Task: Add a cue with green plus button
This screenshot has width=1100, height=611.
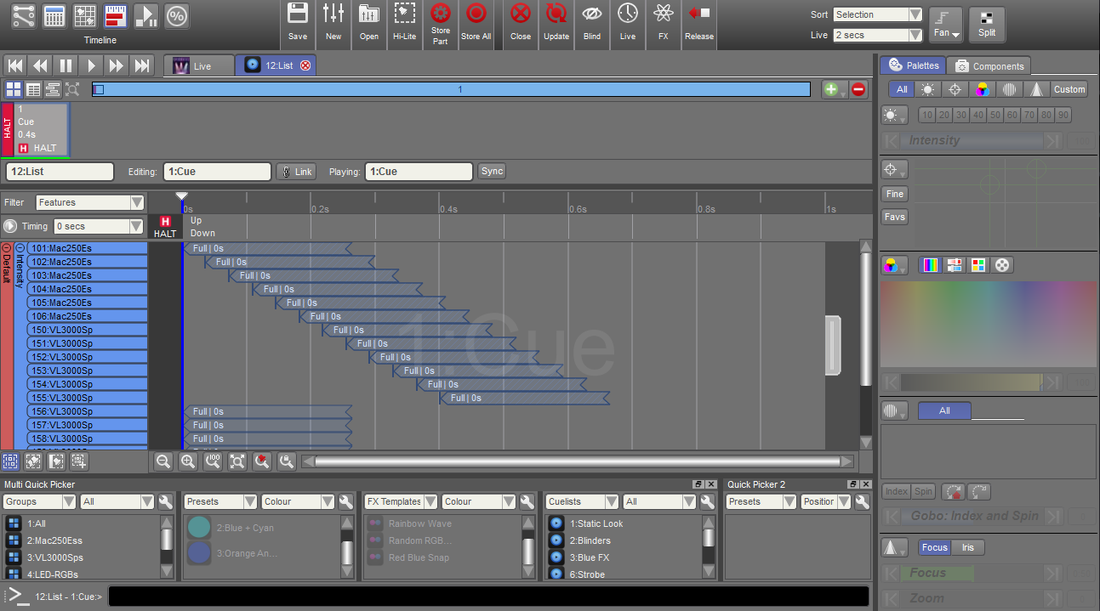Action: pos(832,89)
